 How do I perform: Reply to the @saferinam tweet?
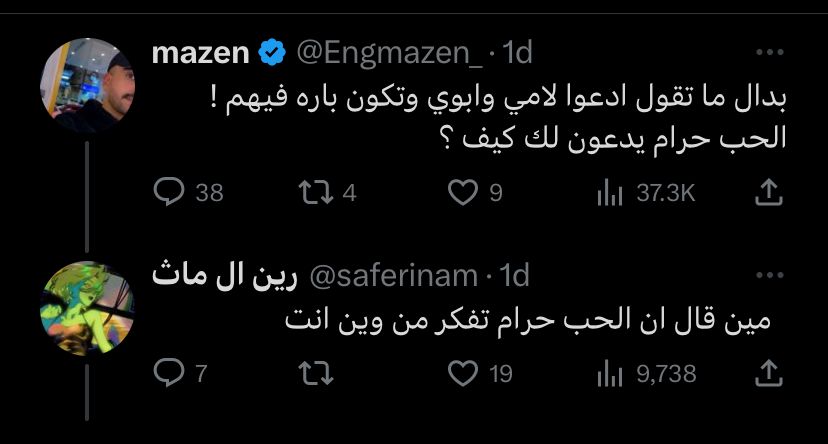(x=170, y=374)
